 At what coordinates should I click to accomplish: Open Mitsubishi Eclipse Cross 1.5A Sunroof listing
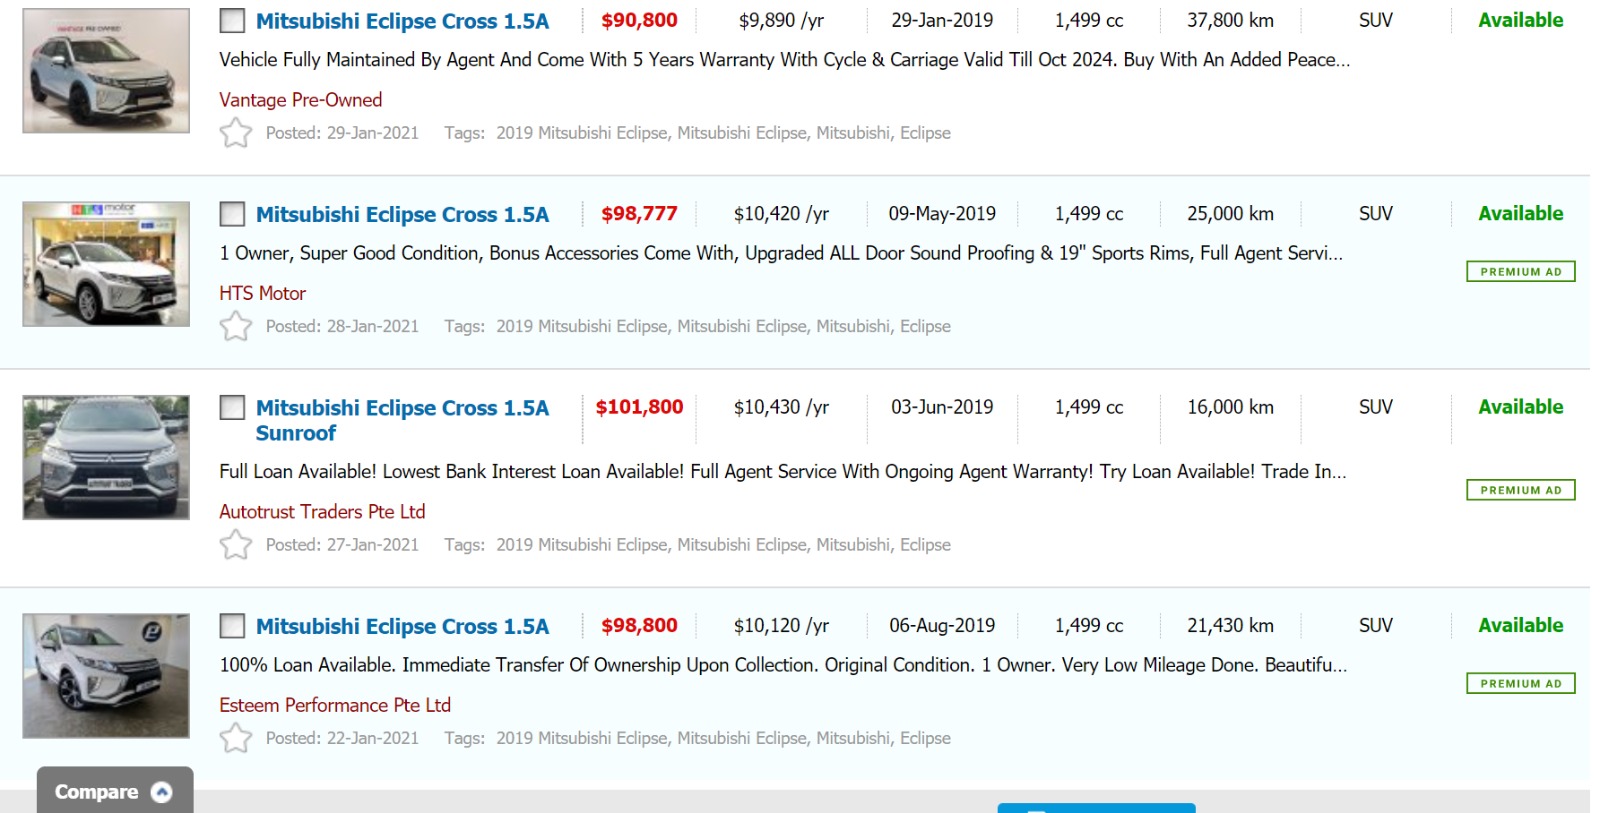(x=401, y=420)
